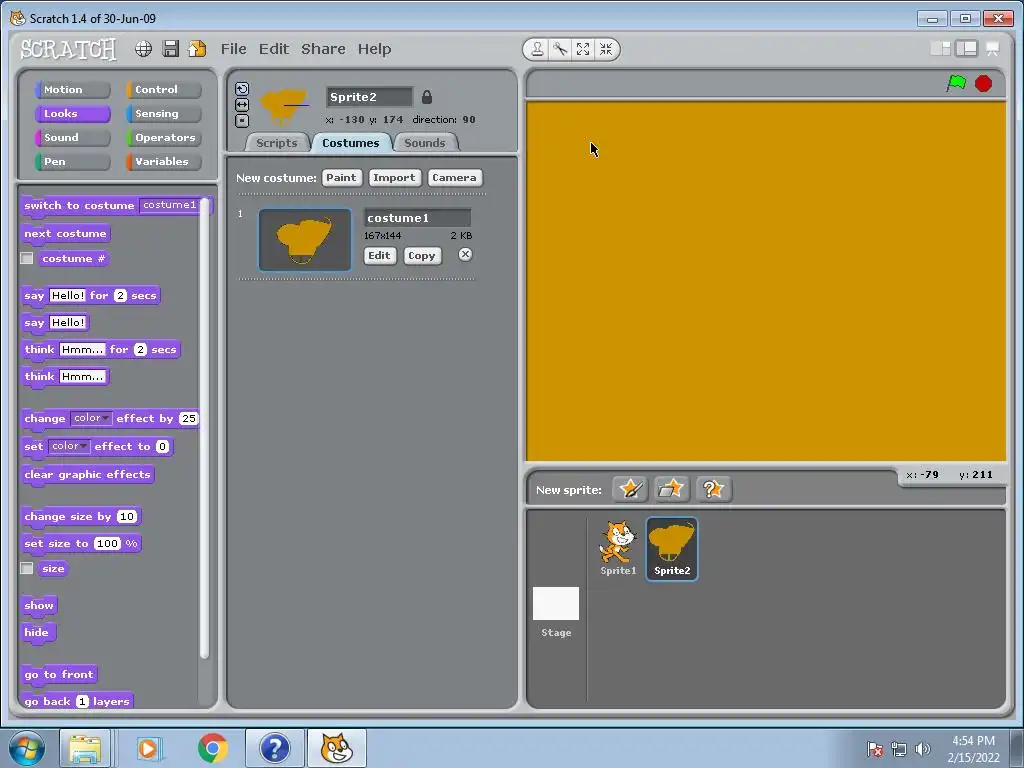Image resolution: width=1024 pixels, height=768 pixels.
Task: Click the Paint new costume button
Action: pos(342,178)
